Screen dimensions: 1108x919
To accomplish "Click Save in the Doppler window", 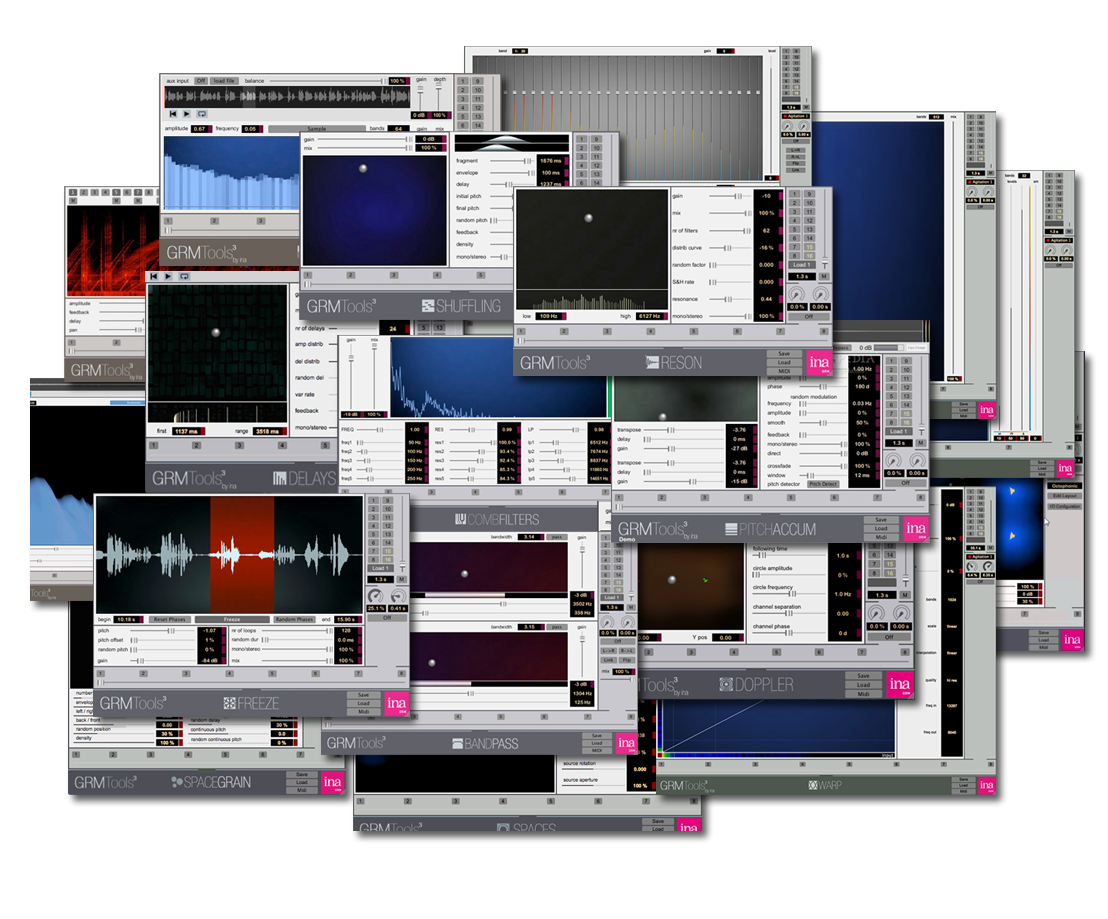I will [864, 675].
